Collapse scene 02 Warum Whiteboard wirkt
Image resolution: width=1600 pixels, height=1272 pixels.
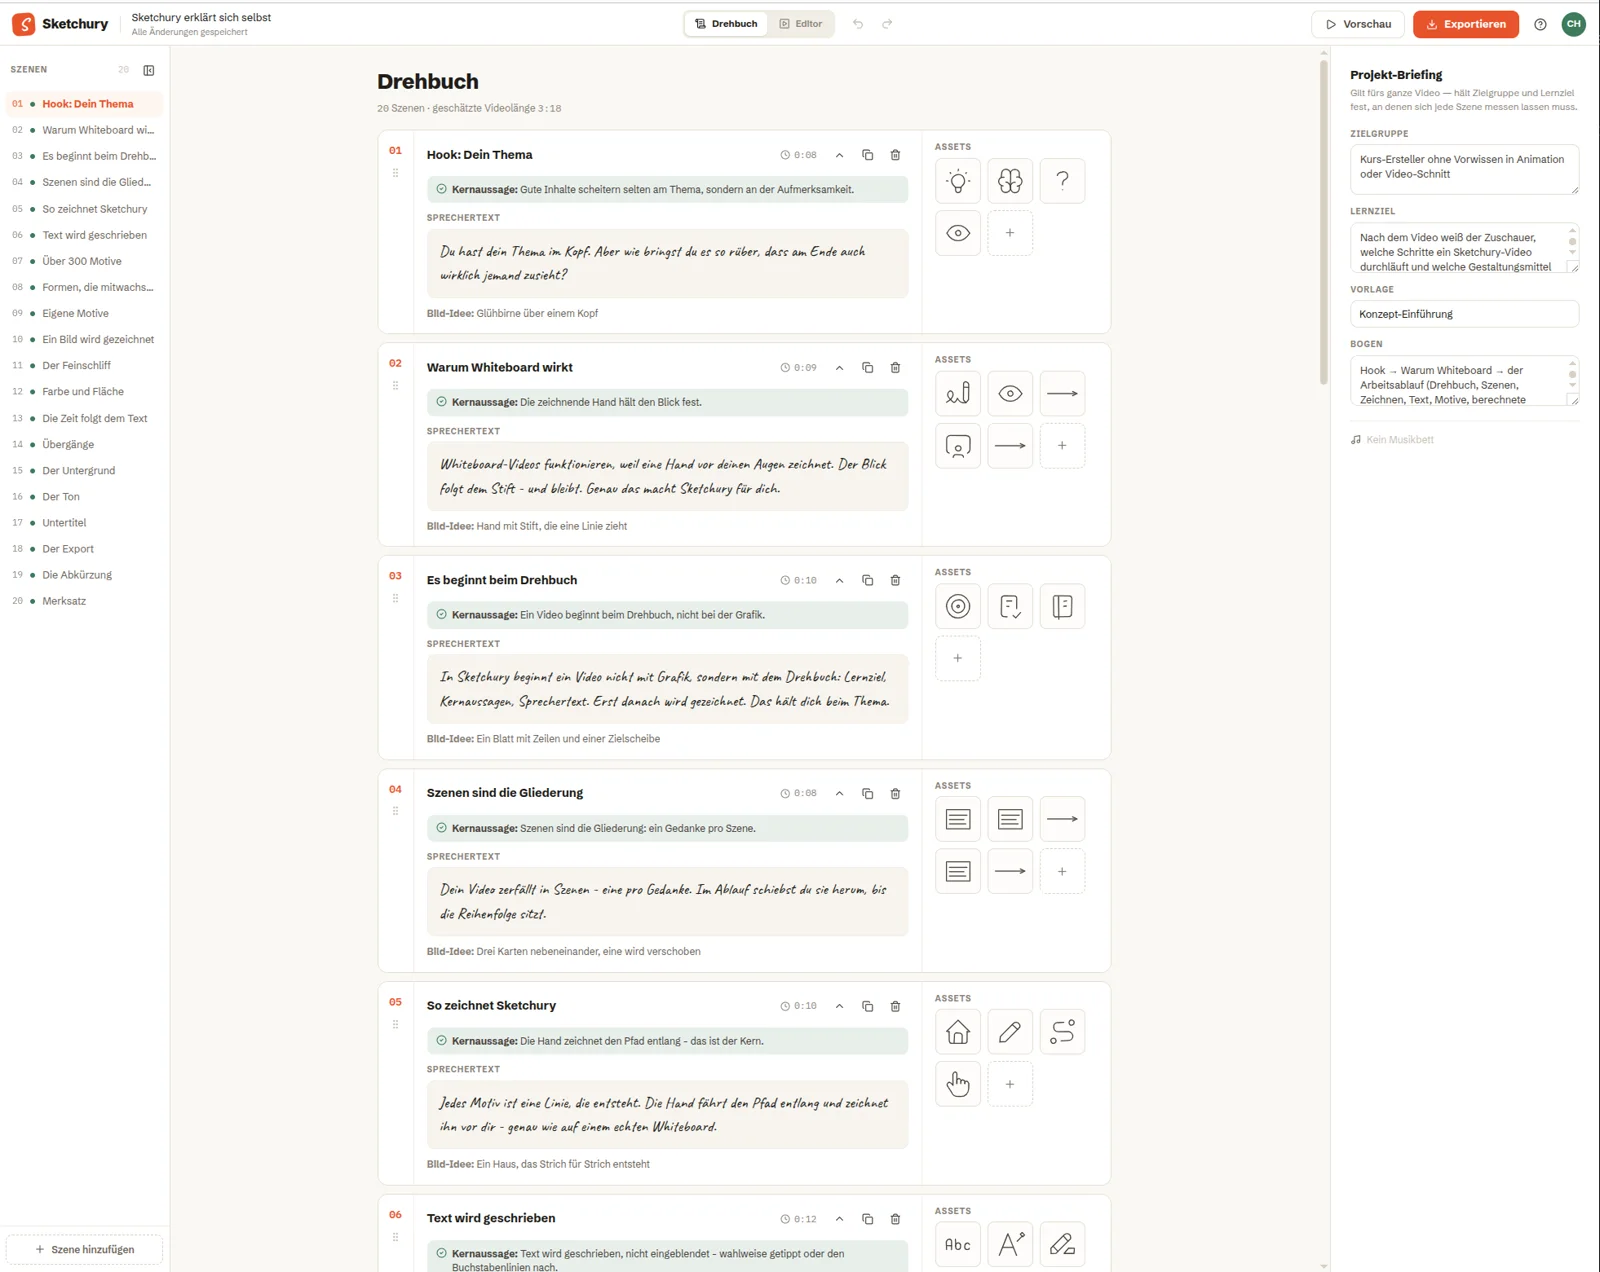[839, 368]
